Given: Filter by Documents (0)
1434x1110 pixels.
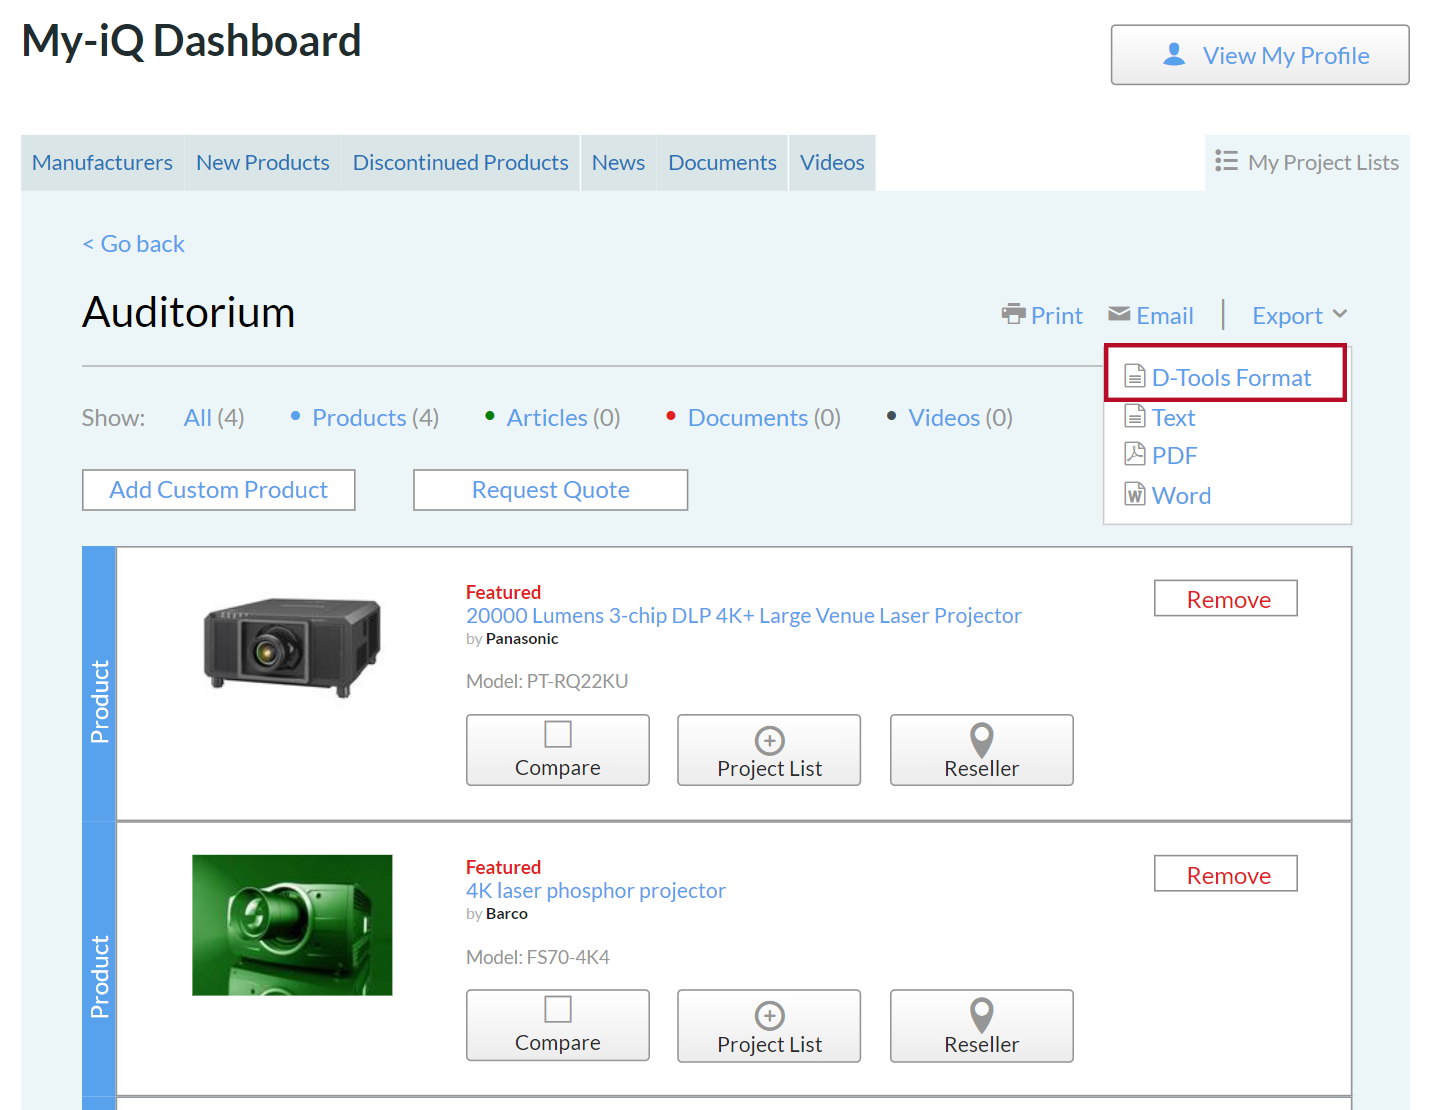Looking at the screenshot, I should [x=764, y=417].
